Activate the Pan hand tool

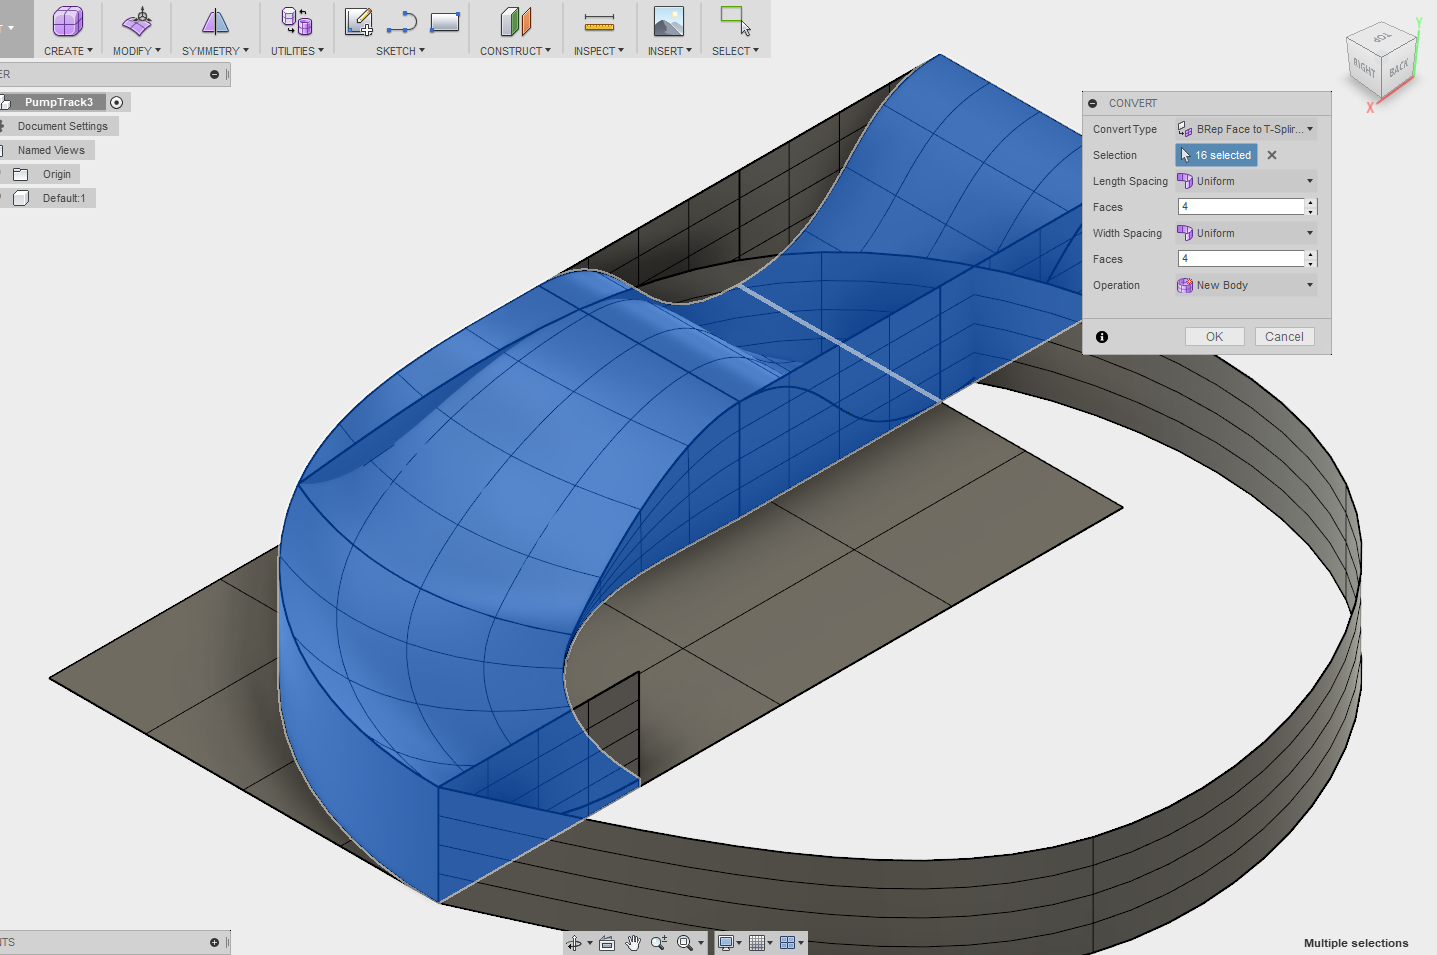[x=633, y=943]
